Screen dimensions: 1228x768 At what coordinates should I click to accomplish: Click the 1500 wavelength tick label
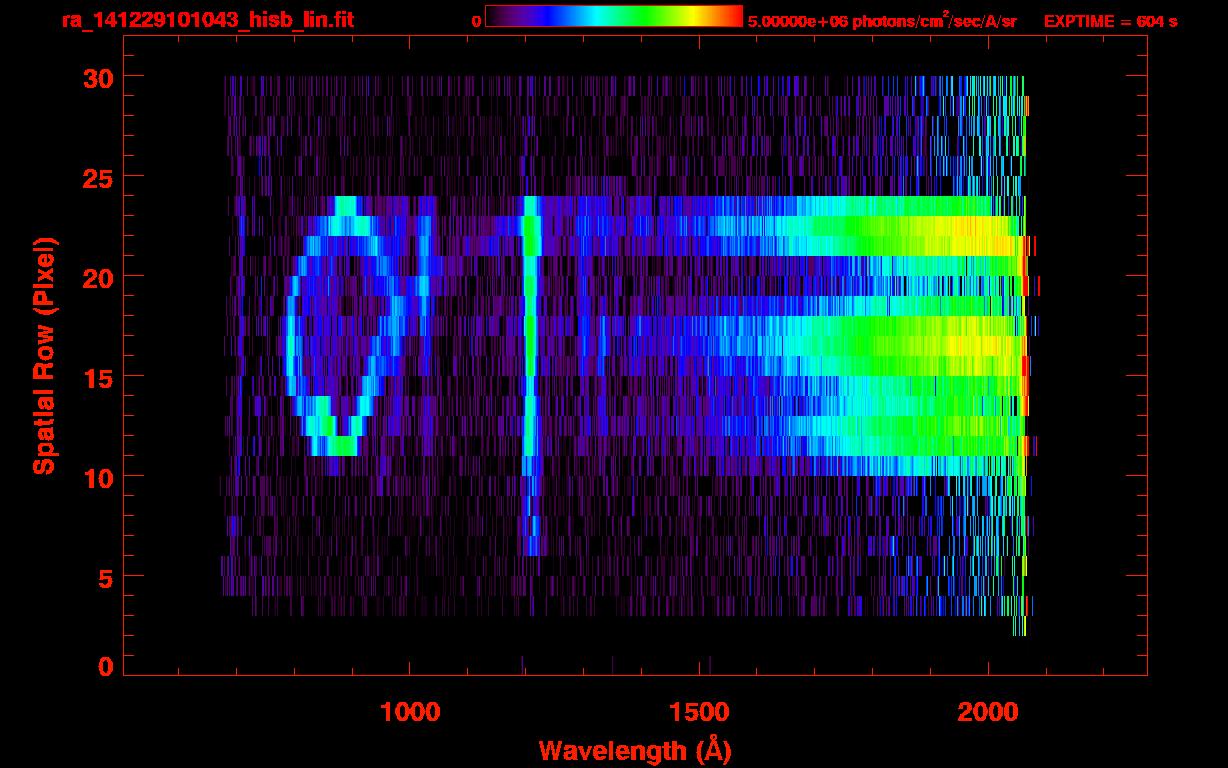point(699,712)
